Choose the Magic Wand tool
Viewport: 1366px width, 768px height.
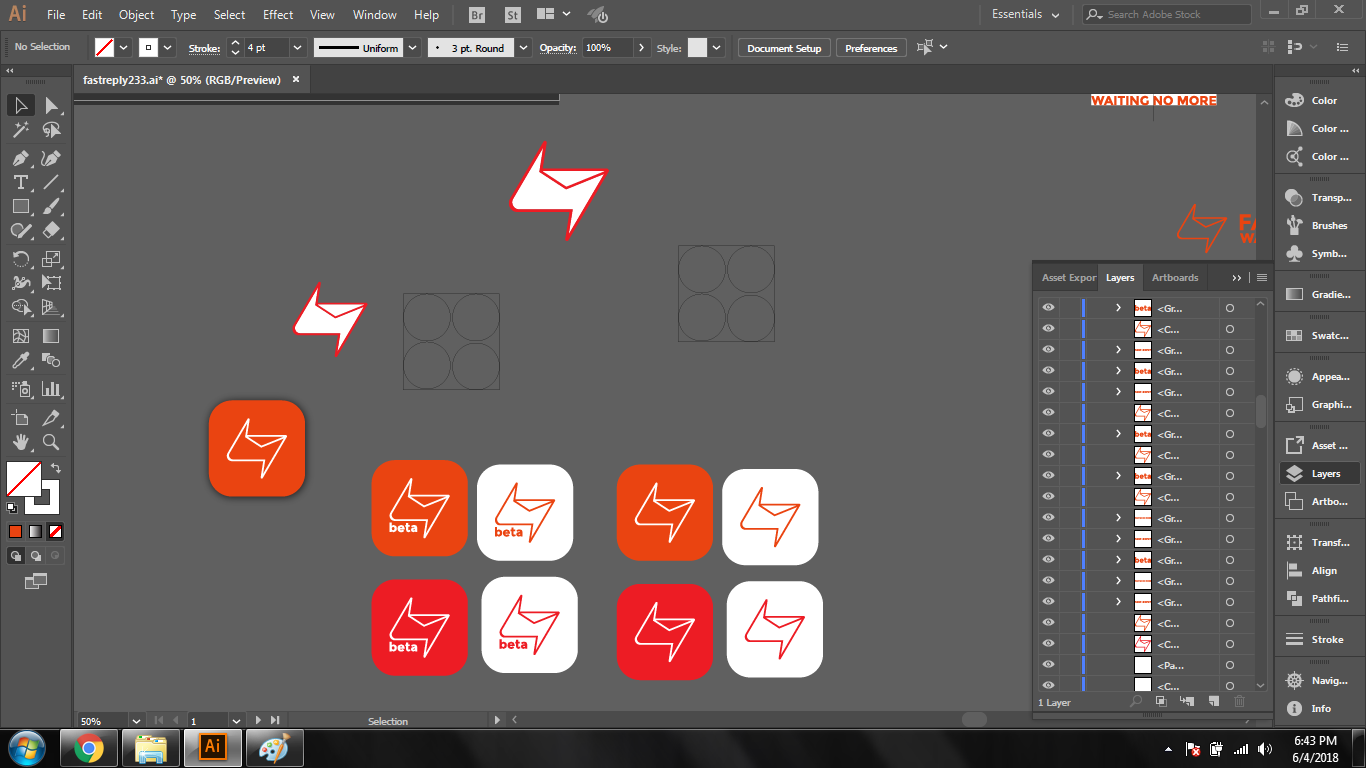tap(20, 130)
